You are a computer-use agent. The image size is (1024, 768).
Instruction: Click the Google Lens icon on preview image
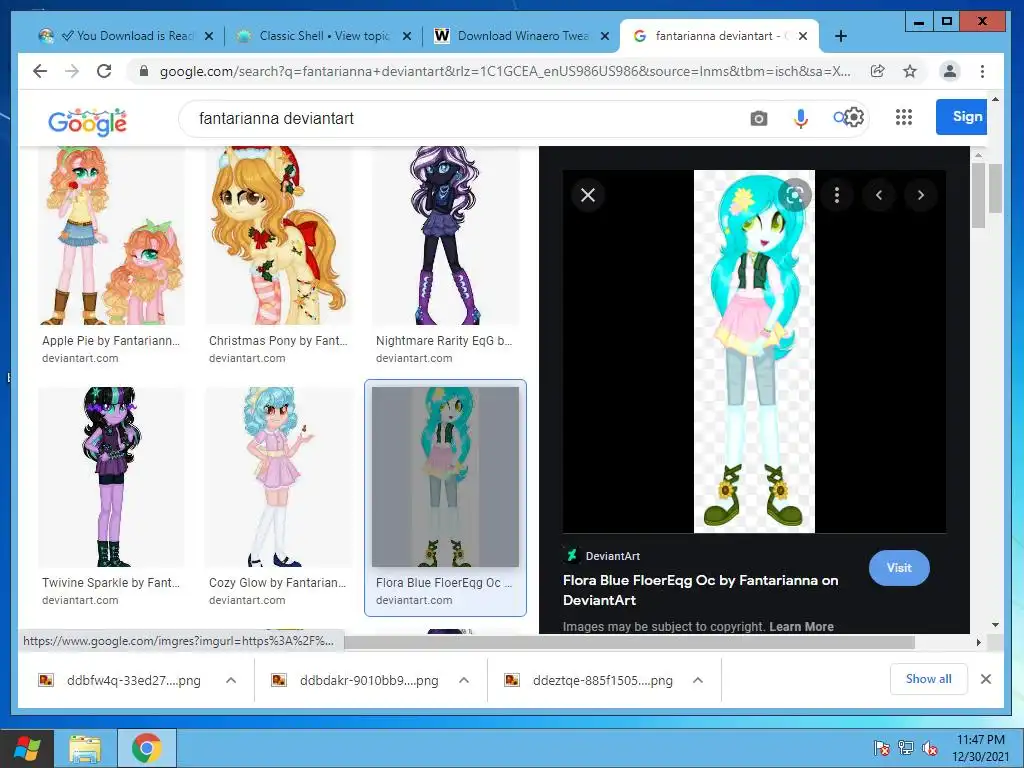pyautogui.click(x=795, y=195)
